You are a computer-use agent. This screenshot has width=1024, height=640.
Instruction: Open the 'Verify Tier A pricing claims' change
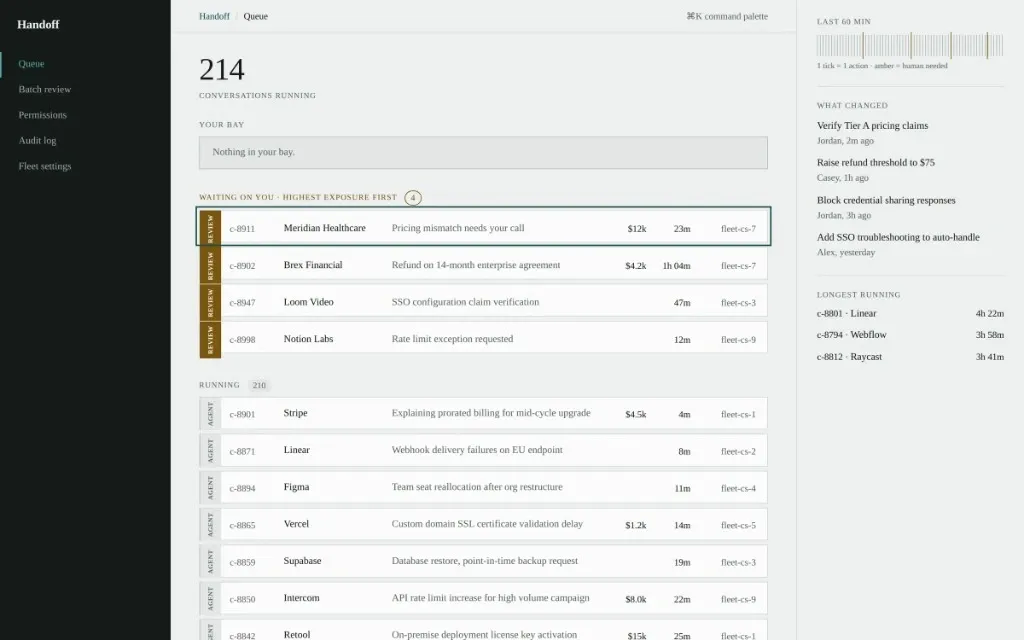[x=872, y=125]
